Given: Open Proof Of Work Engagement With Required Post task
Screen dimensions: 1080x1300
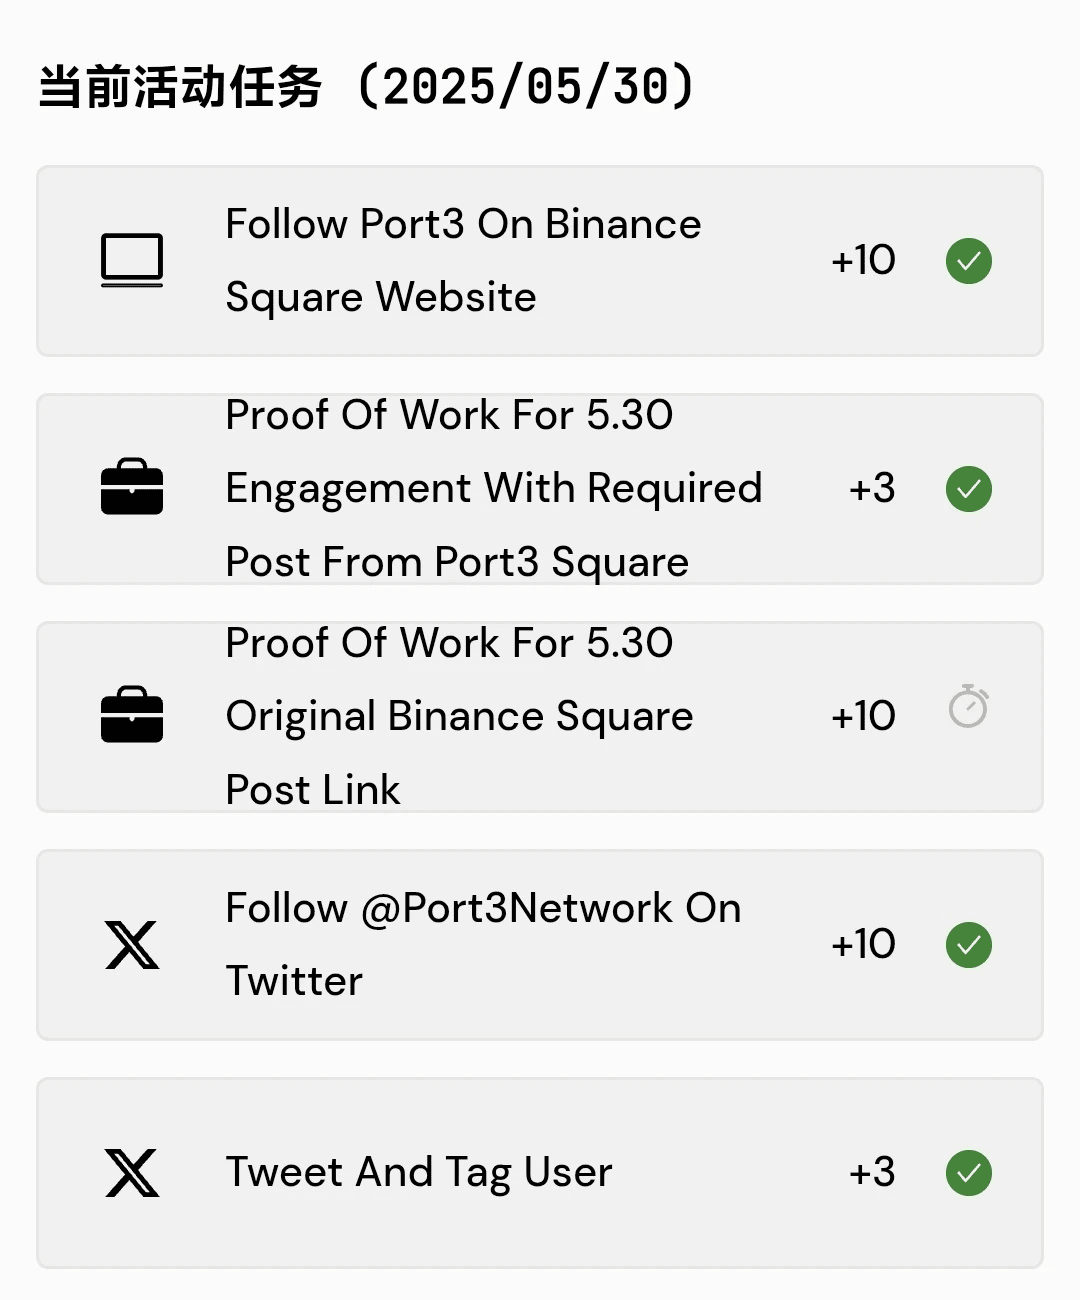Looking at the screenshot, I should [x=540, y=489].
